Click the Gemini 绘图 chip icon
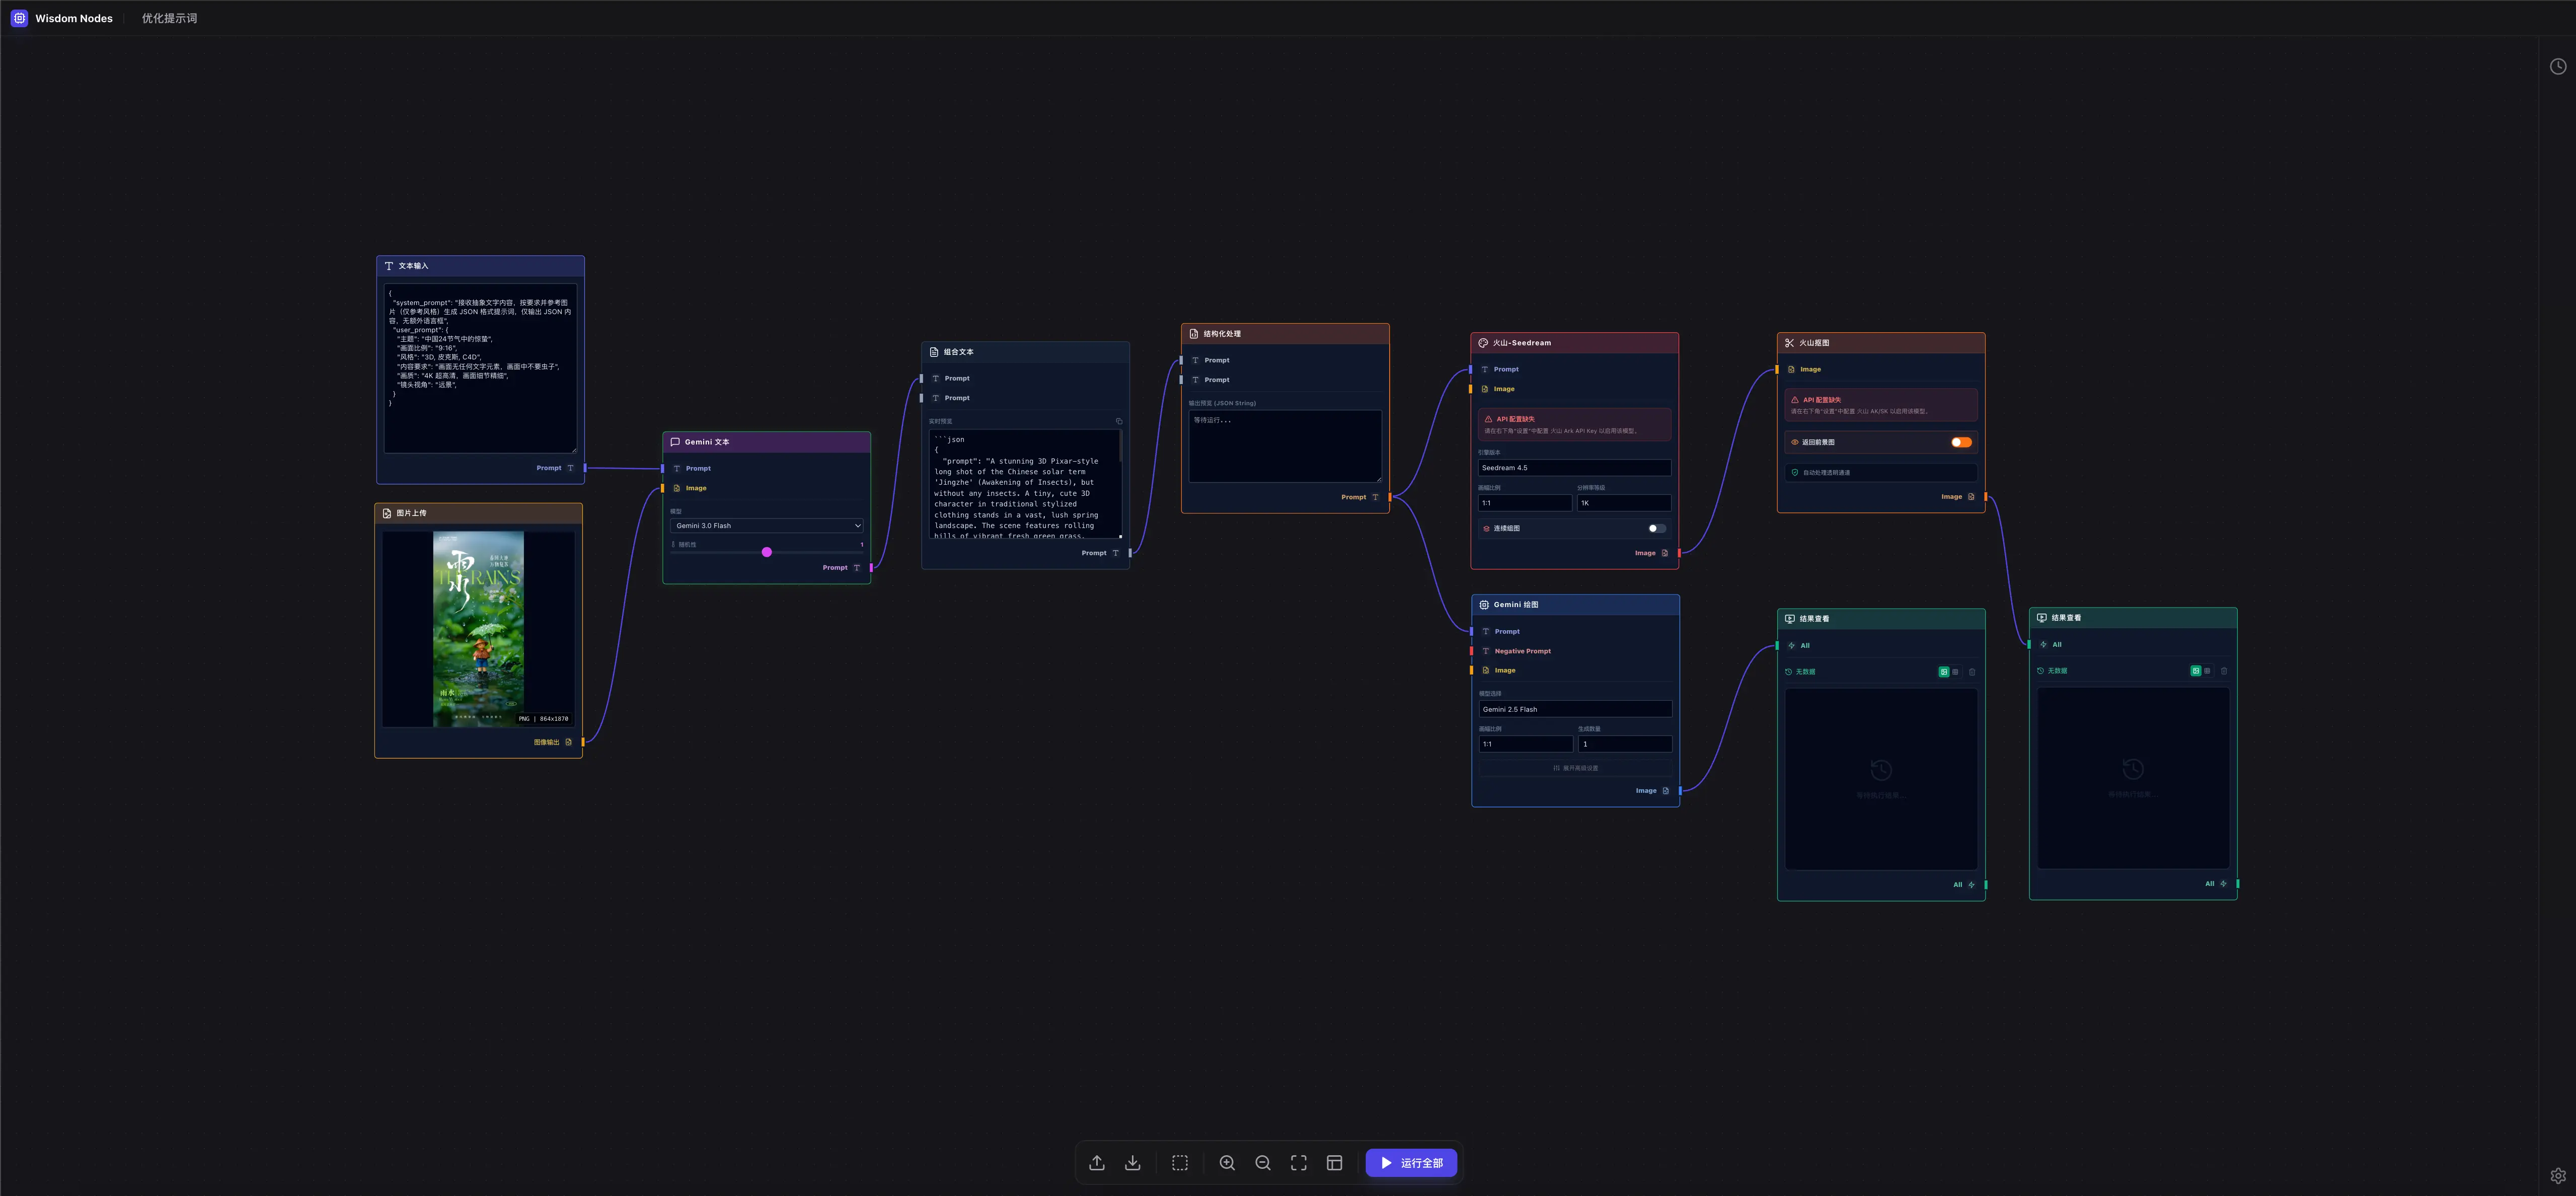The image size is (2576, 1196). pyautogui.click(x=1484, y=605)
